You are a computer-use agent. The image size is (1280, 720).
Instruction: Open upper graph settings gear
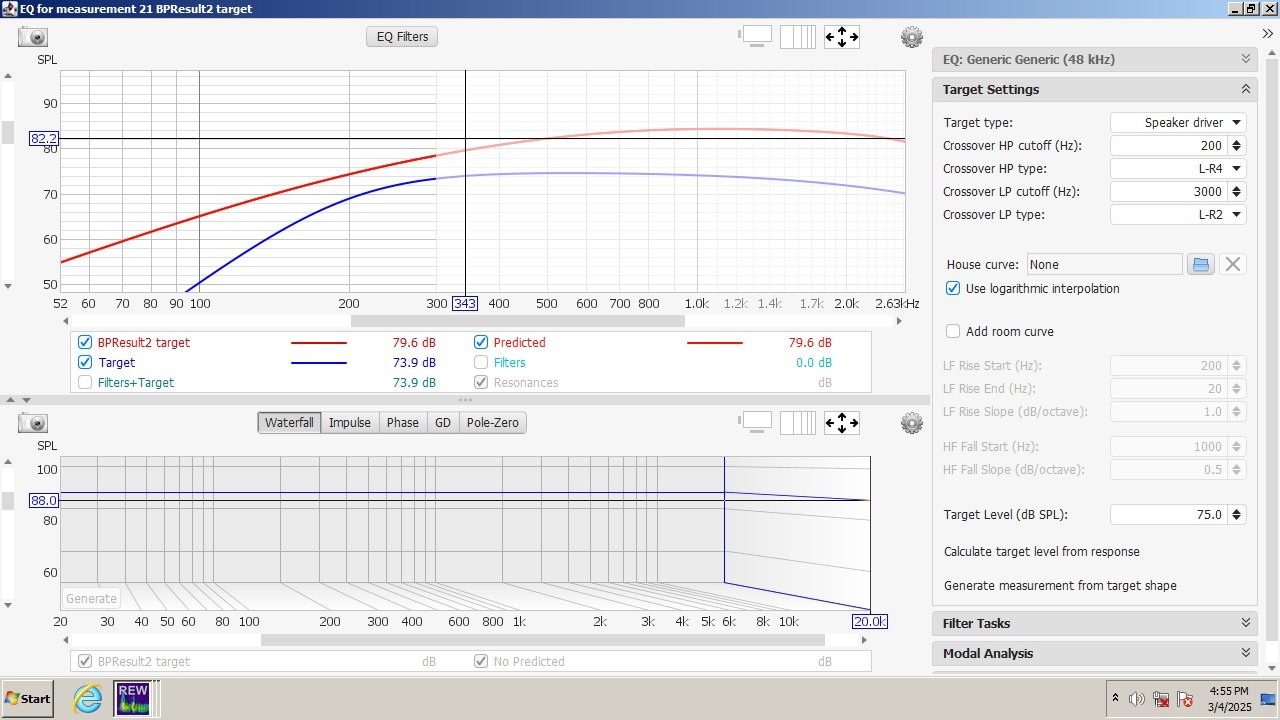tap(911, 37)
